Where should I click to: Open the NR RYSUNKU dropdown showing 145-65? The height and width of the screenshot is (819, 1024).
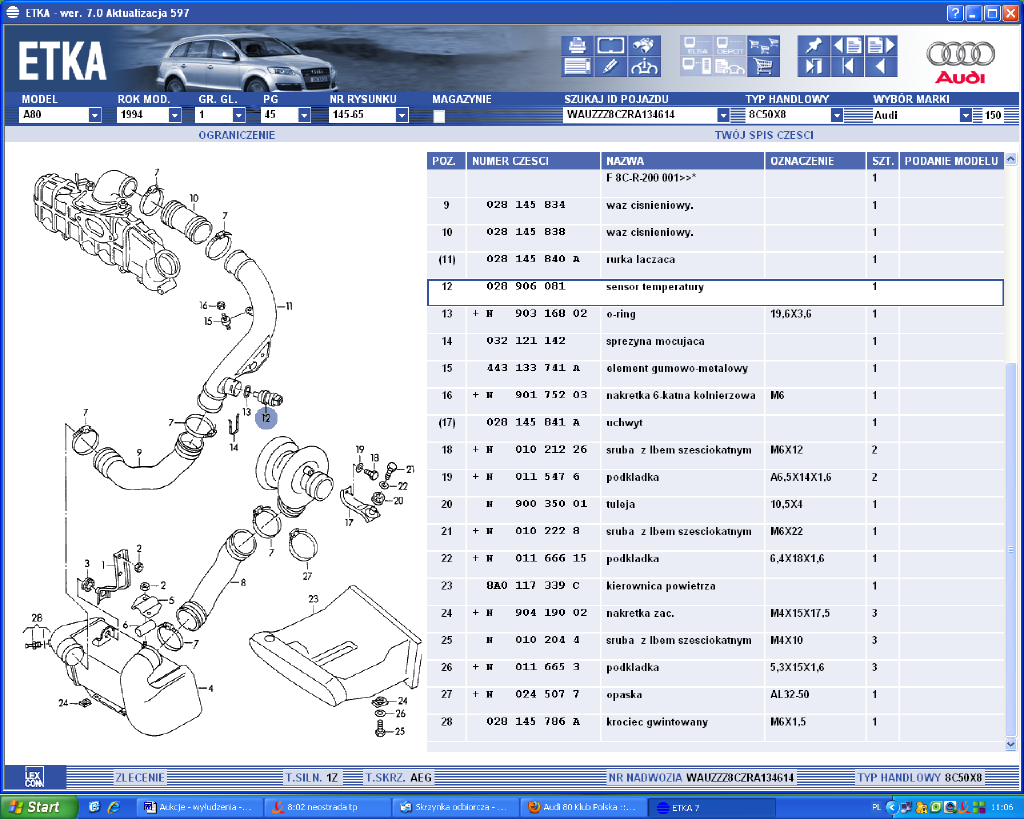click(x=402, y=115)
